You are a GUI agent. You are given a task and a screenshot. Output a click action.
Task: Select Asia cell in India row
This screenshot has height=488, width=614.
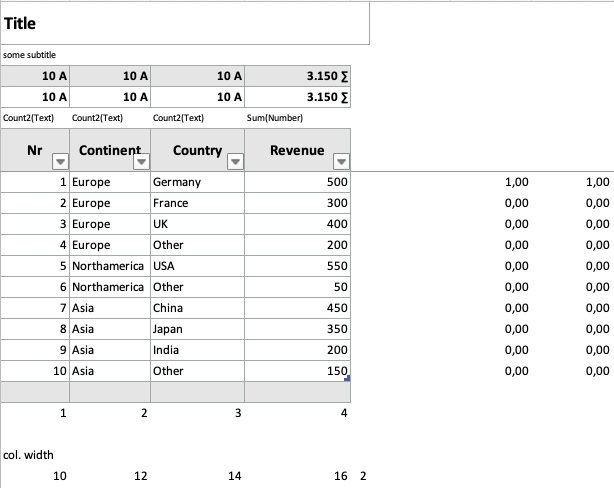tap(110, 350)
